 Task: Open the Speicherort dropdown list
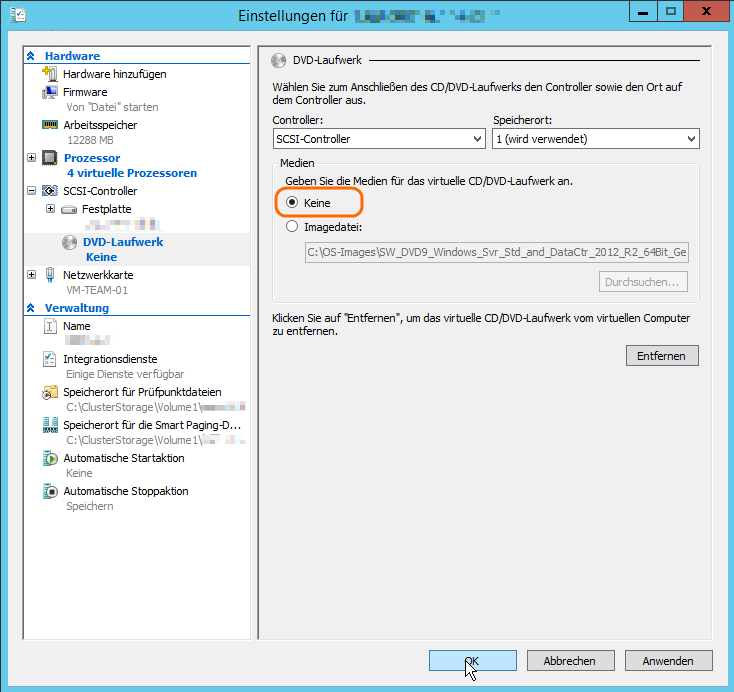point(596,139)
